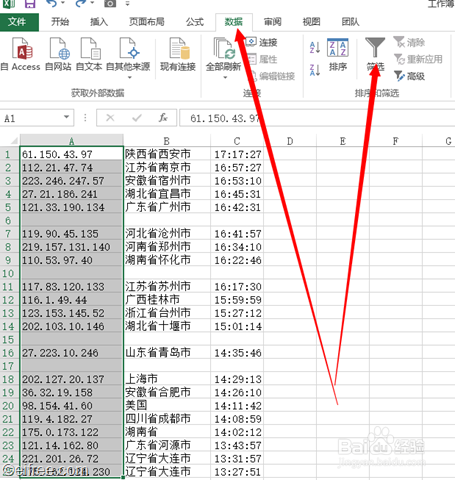This screenshot has width=455, height=480.
Task: Click the 清除 filter clear button
Action: point(409,42)
